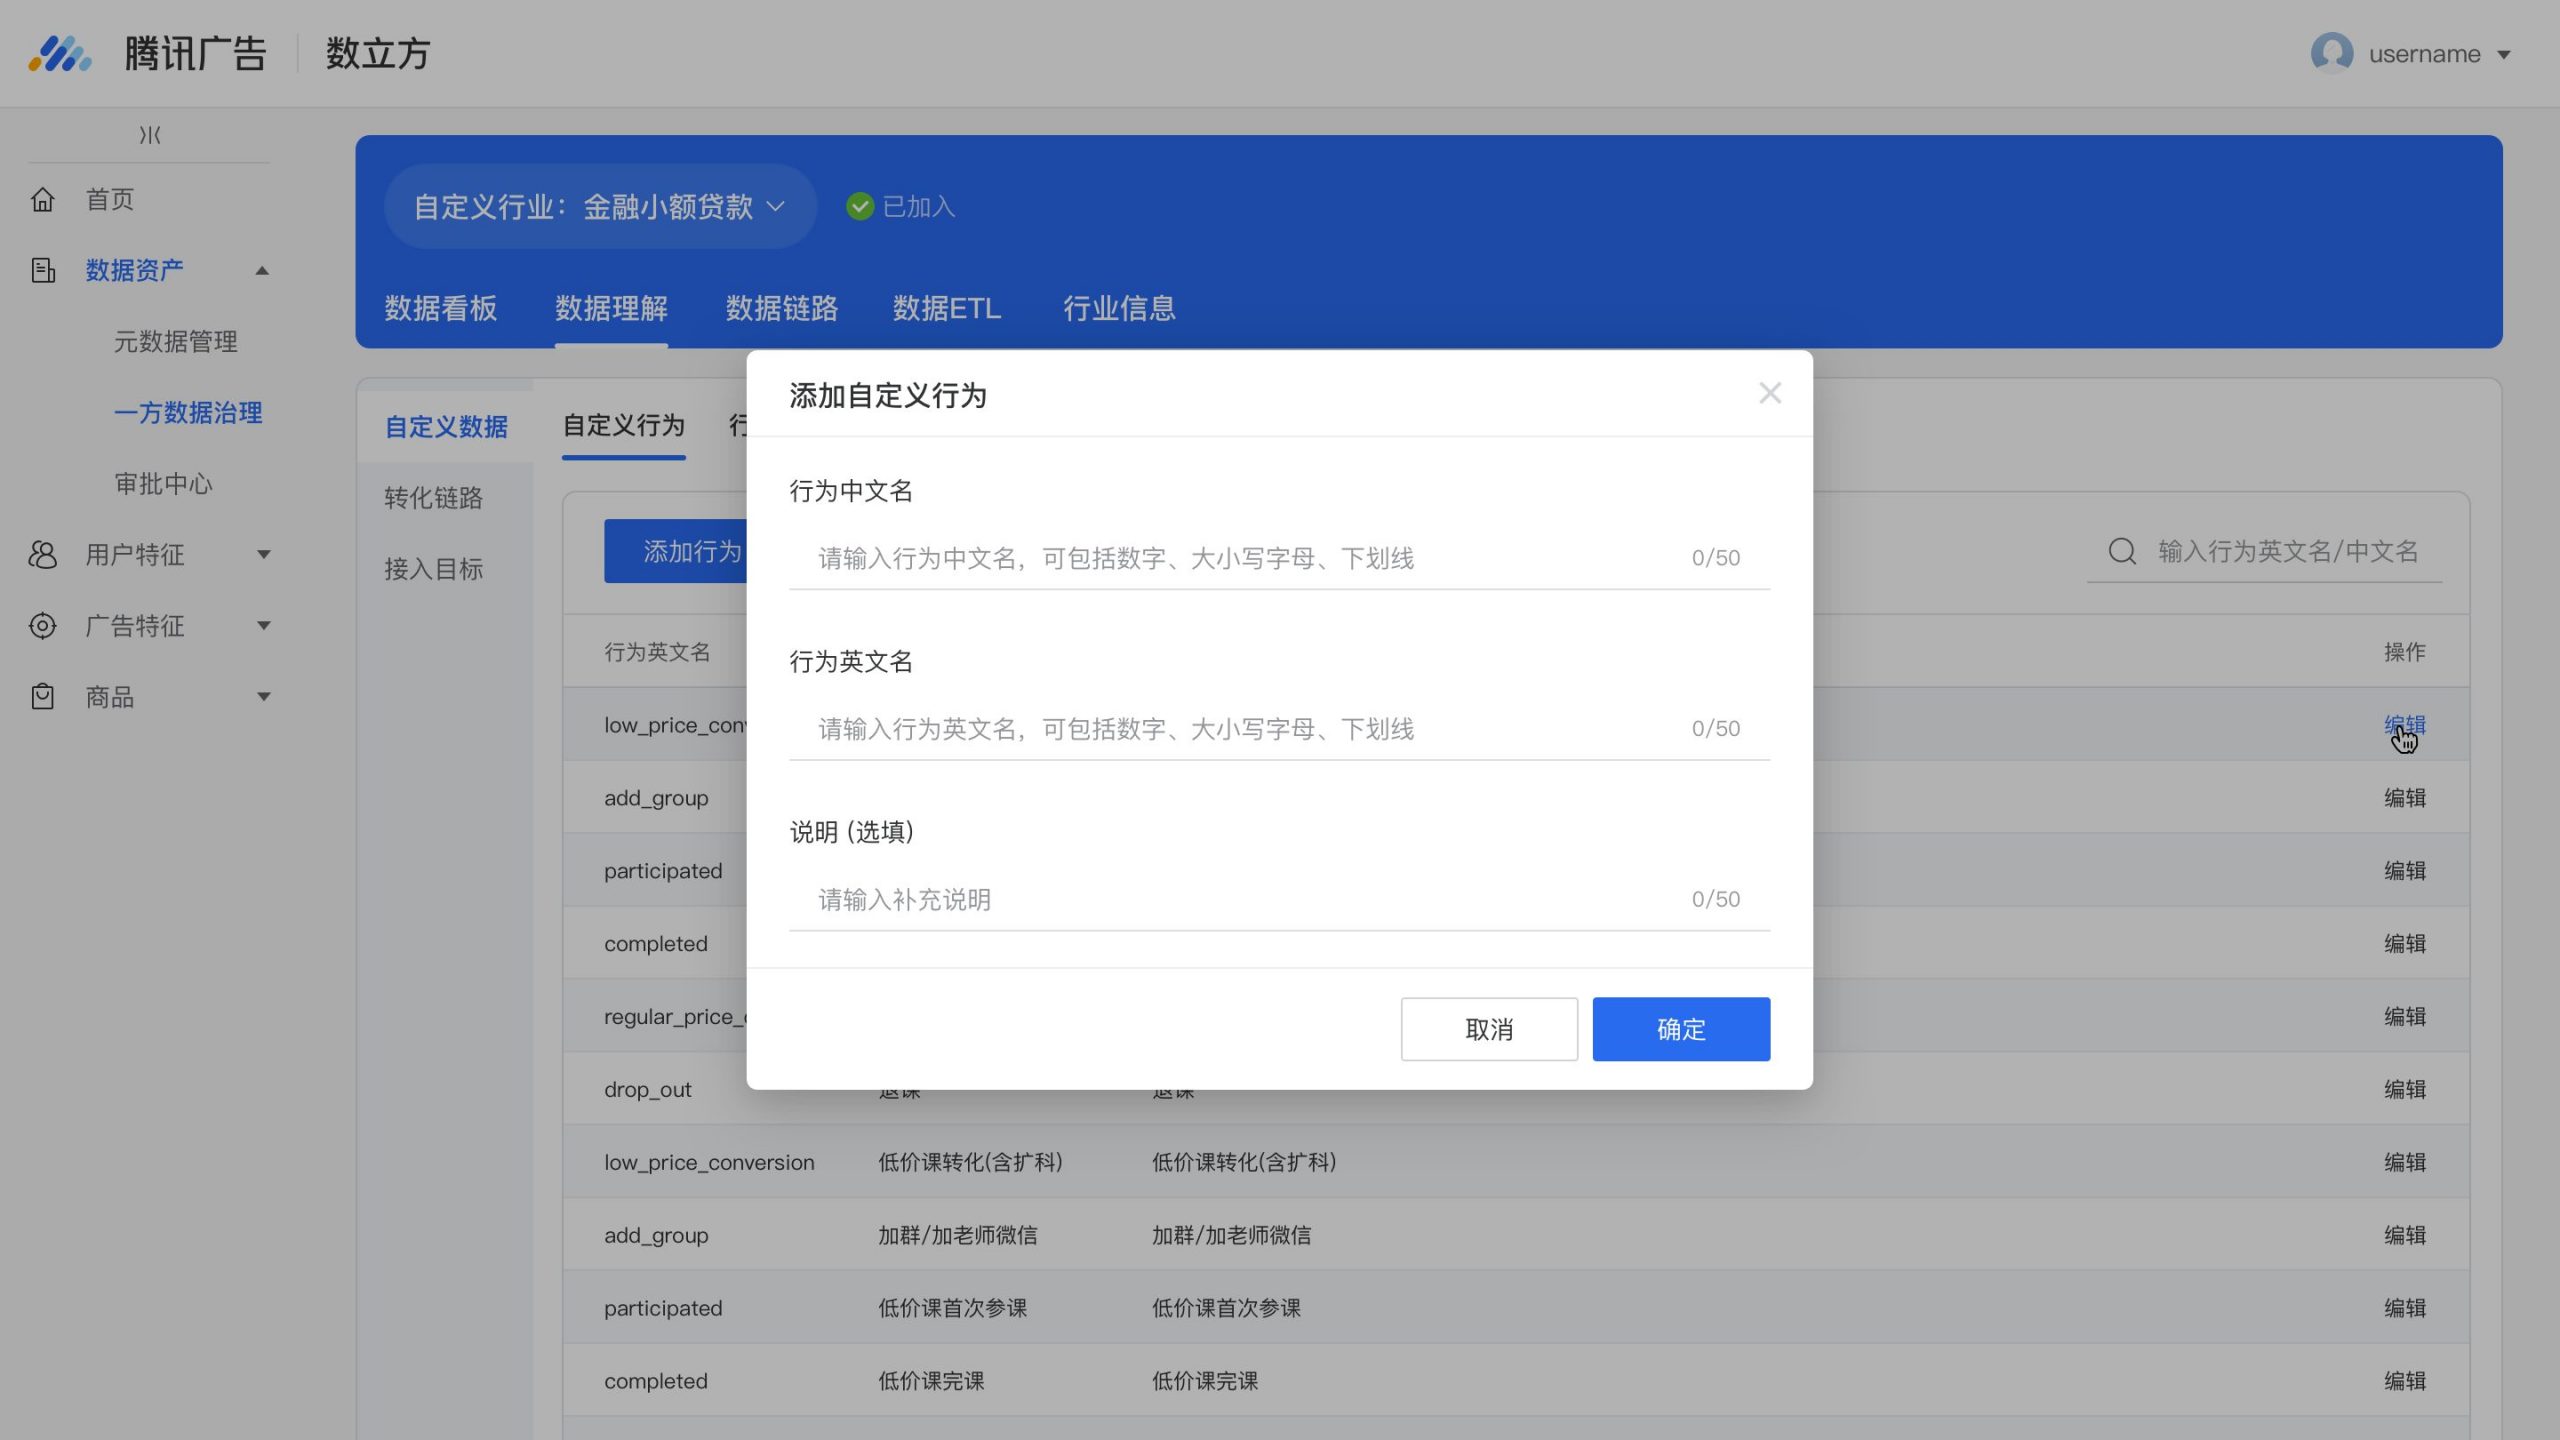2560x1440 pixels.
Task: Switch to the 数据链路 tab
Action: pyautogui.click(x=782, y=308)
